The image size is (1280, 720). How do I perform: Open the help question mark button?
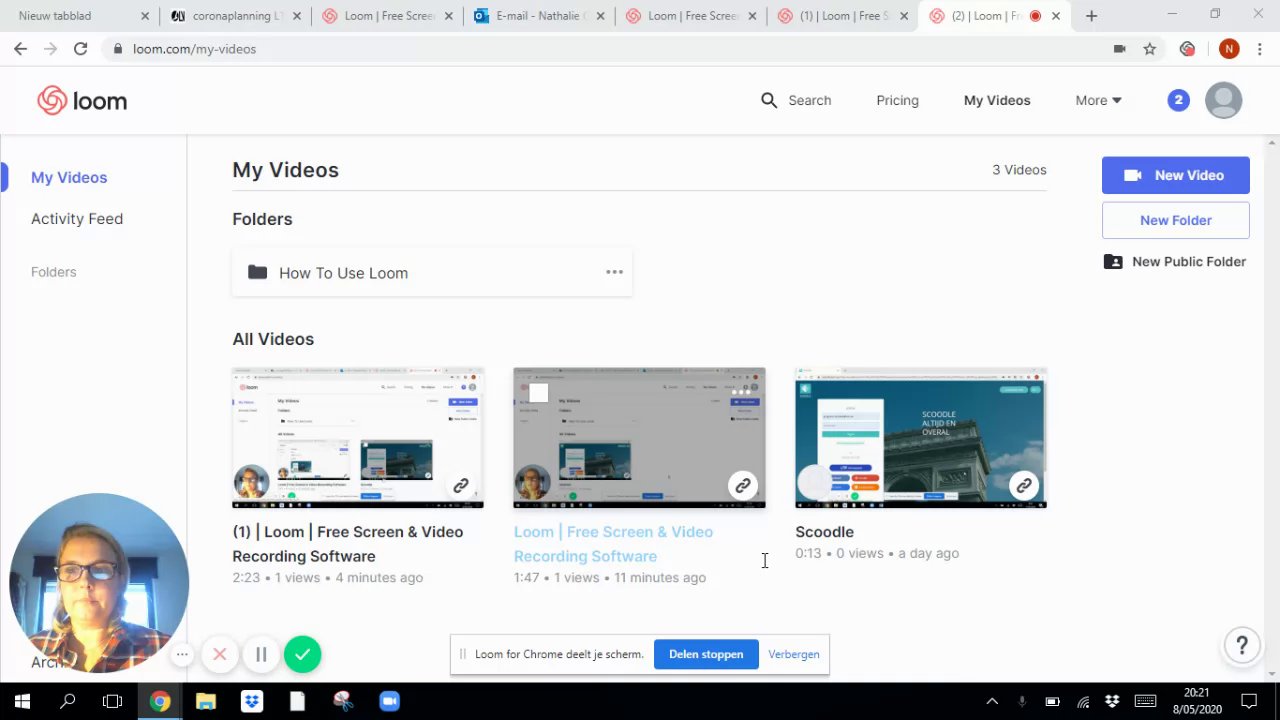1241,645
